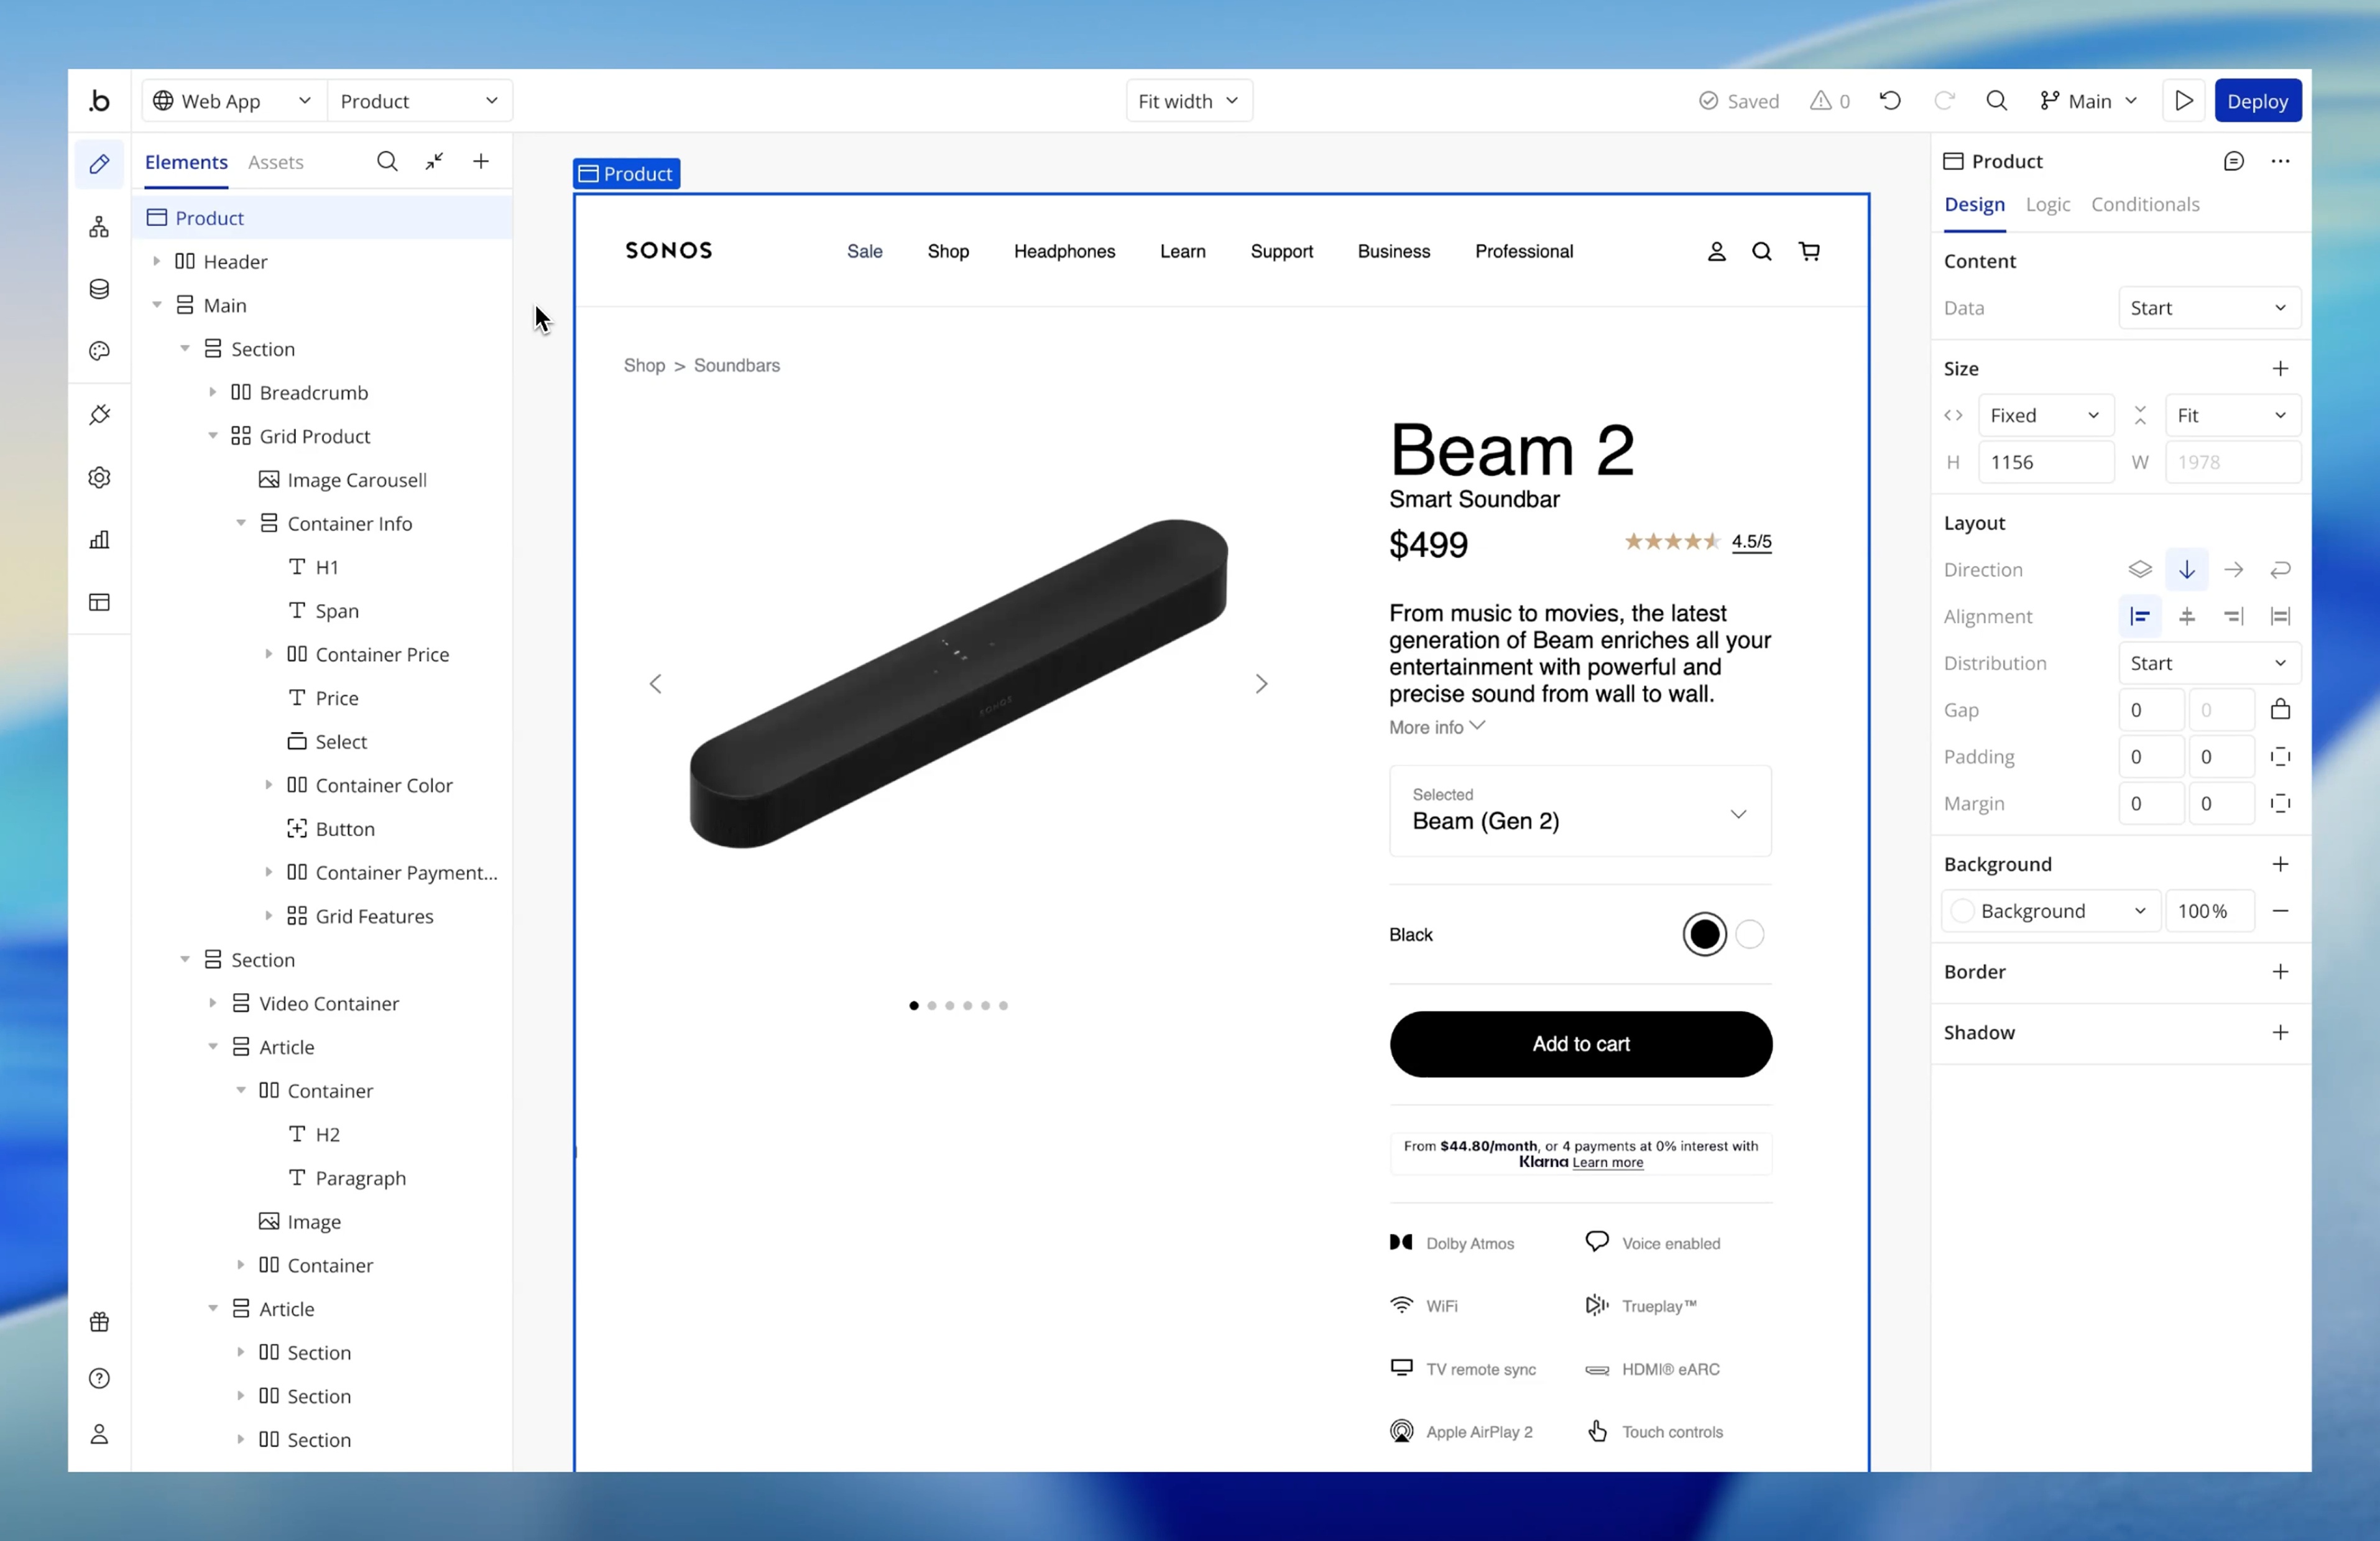Open the Workflow tree sidebar icon
Screen dimensions: 2380x1541
tap(99, 227)
